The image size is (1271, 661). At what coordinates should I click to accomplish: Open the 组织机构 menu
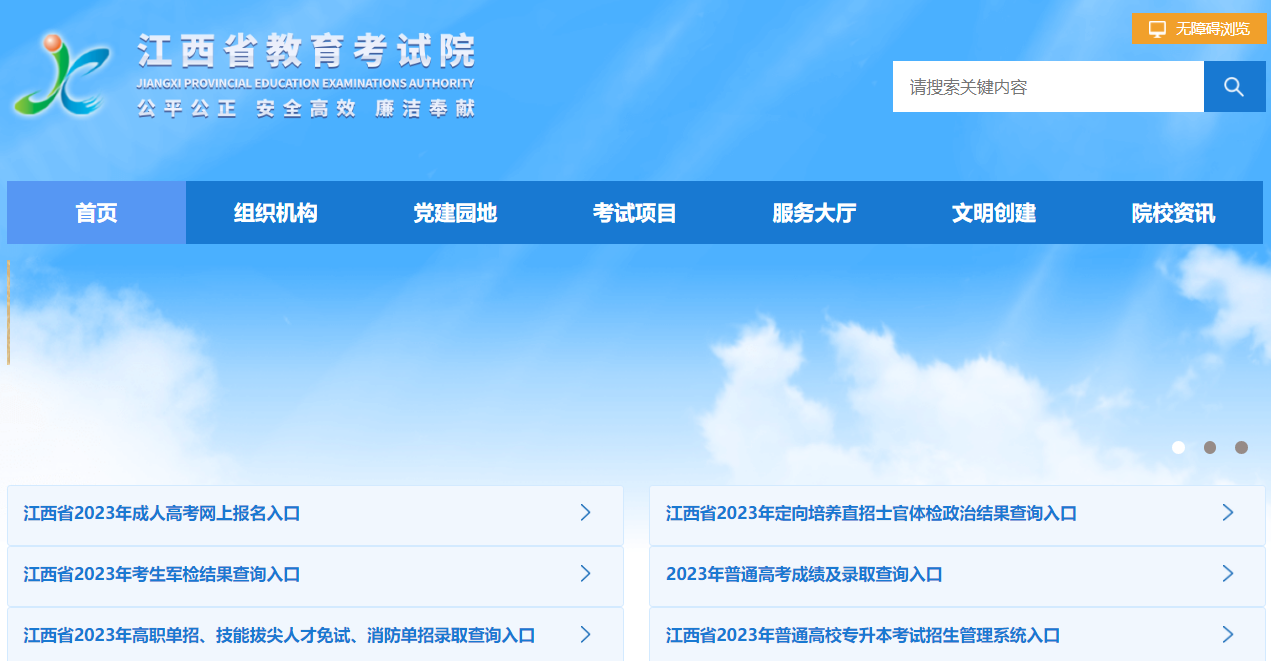(276, 213)
